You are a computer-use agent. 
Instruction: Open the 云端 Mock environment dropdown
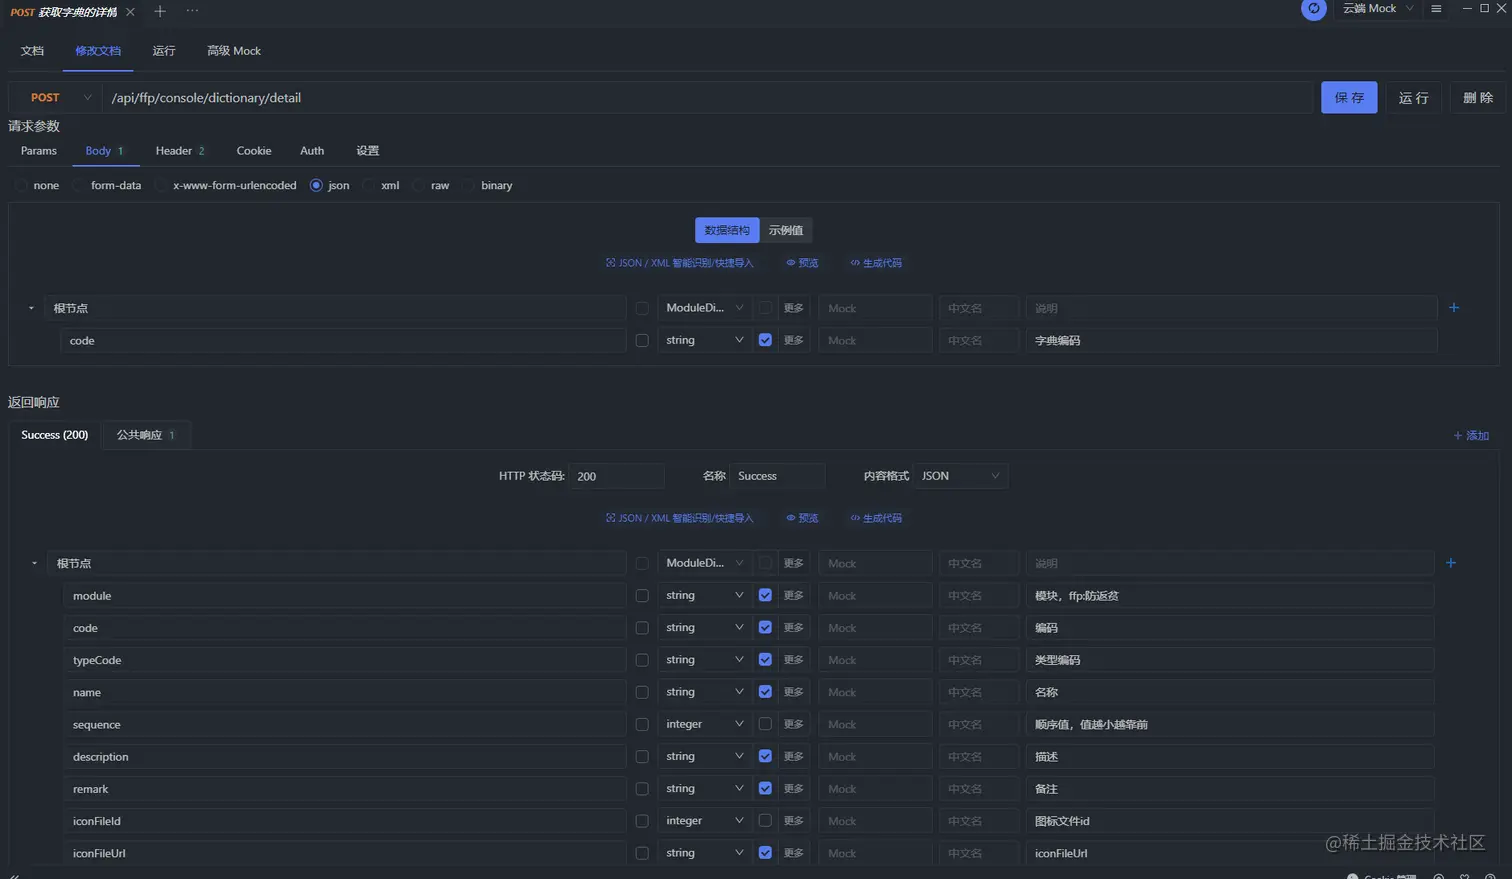pos(1379,9)
